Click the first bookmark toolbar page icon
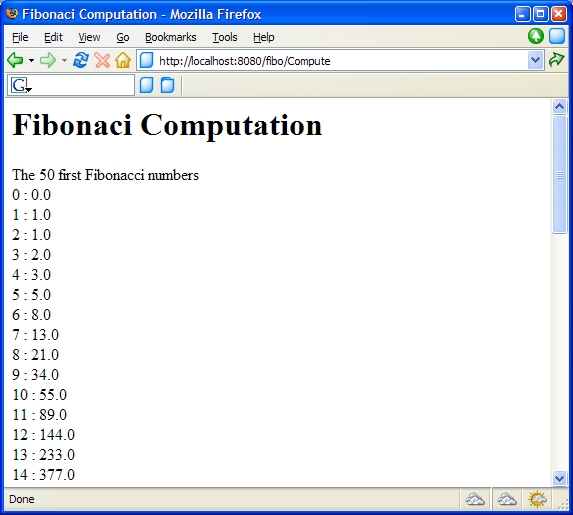The width and height of the screenshot is (573, 515). tap(147, 85)
